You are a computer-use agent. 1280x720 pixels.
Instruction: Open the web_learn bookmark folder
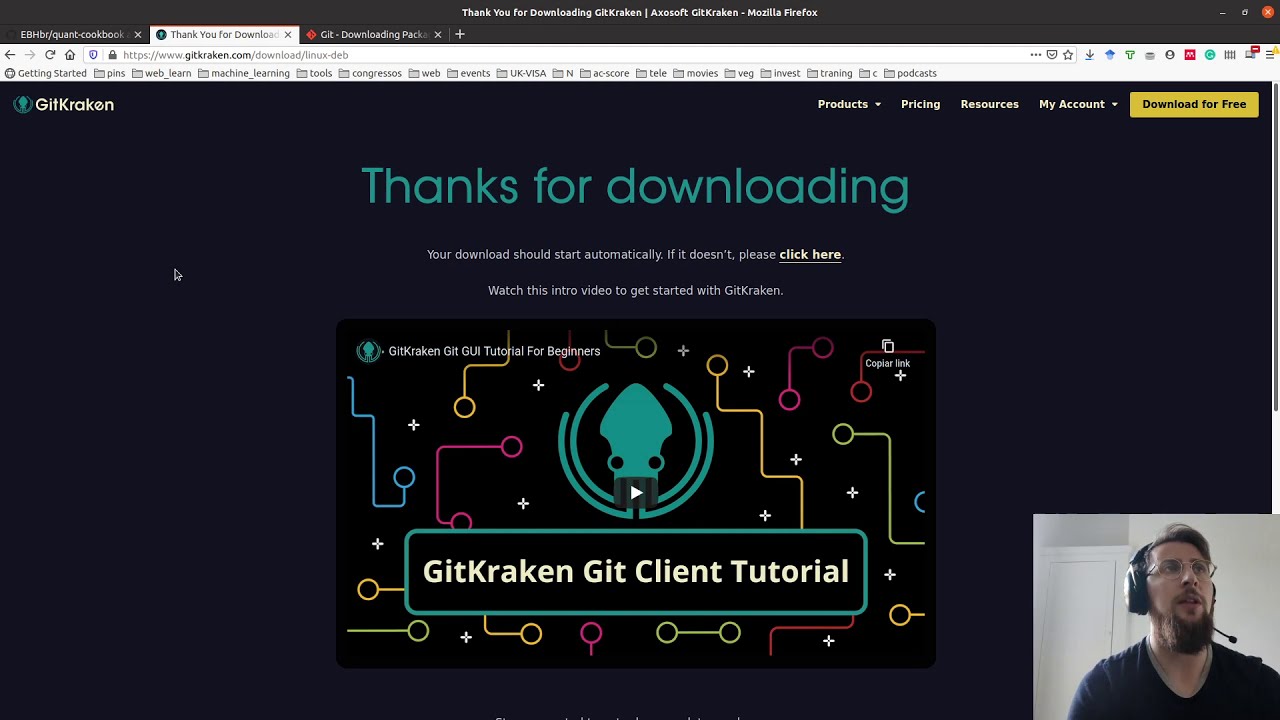[x=162, y=73]
